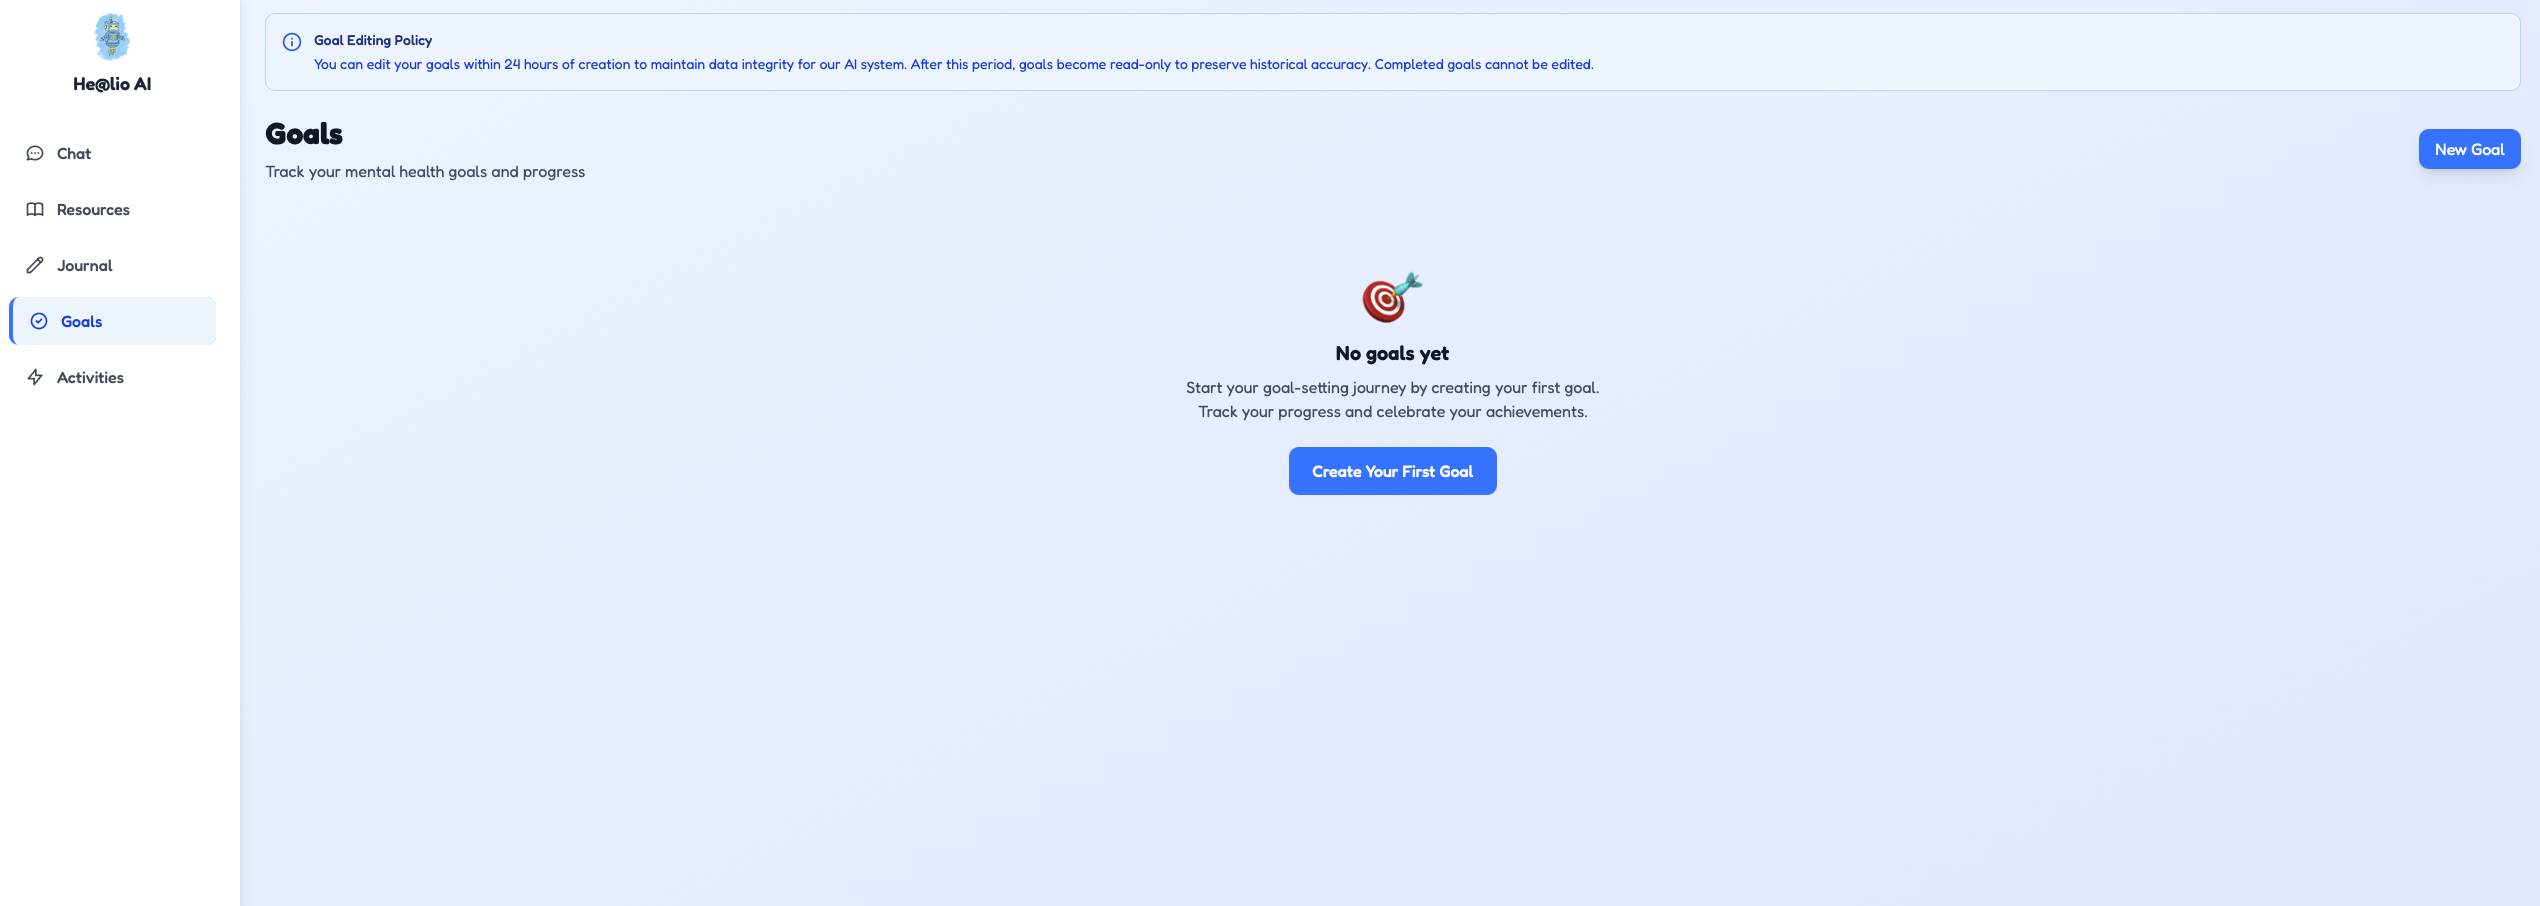Open the Journal page label

[x=84, y=265]
